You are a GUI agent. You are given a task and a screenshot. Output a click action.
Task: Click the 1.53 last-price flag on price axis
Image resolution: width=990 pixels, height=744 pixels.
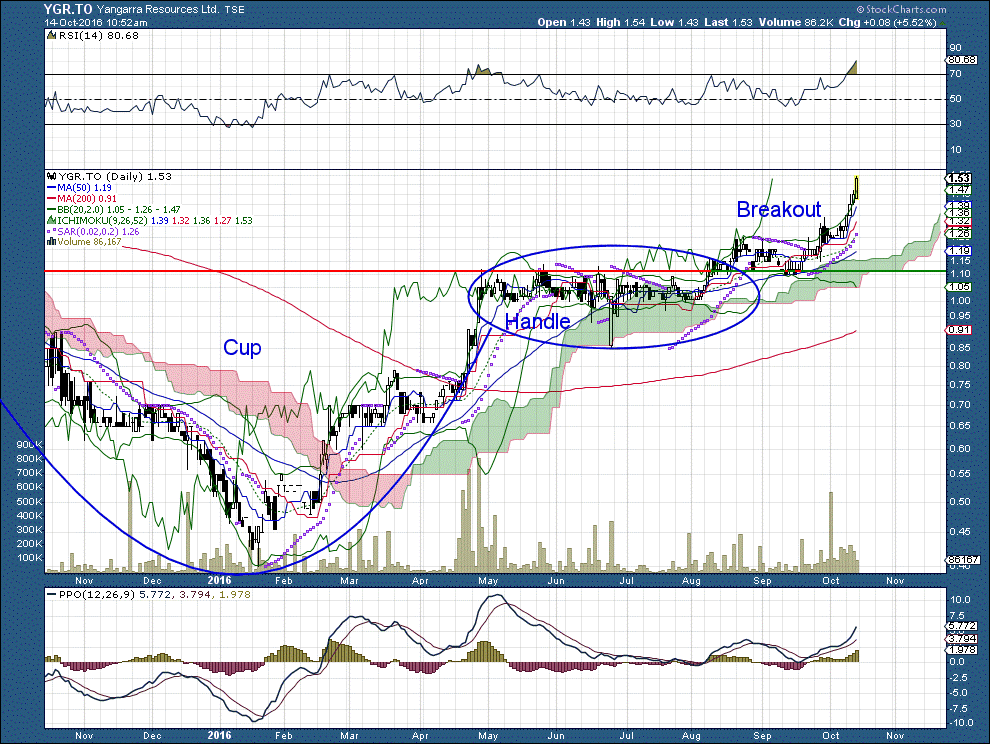click(x=960, y=179)
